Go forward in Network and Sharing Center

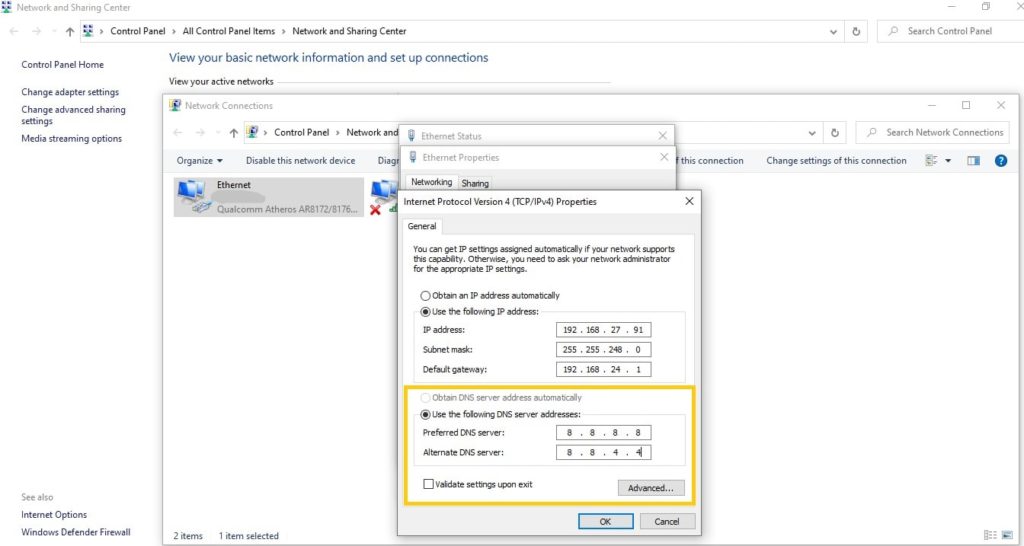[x=37, y=31]
